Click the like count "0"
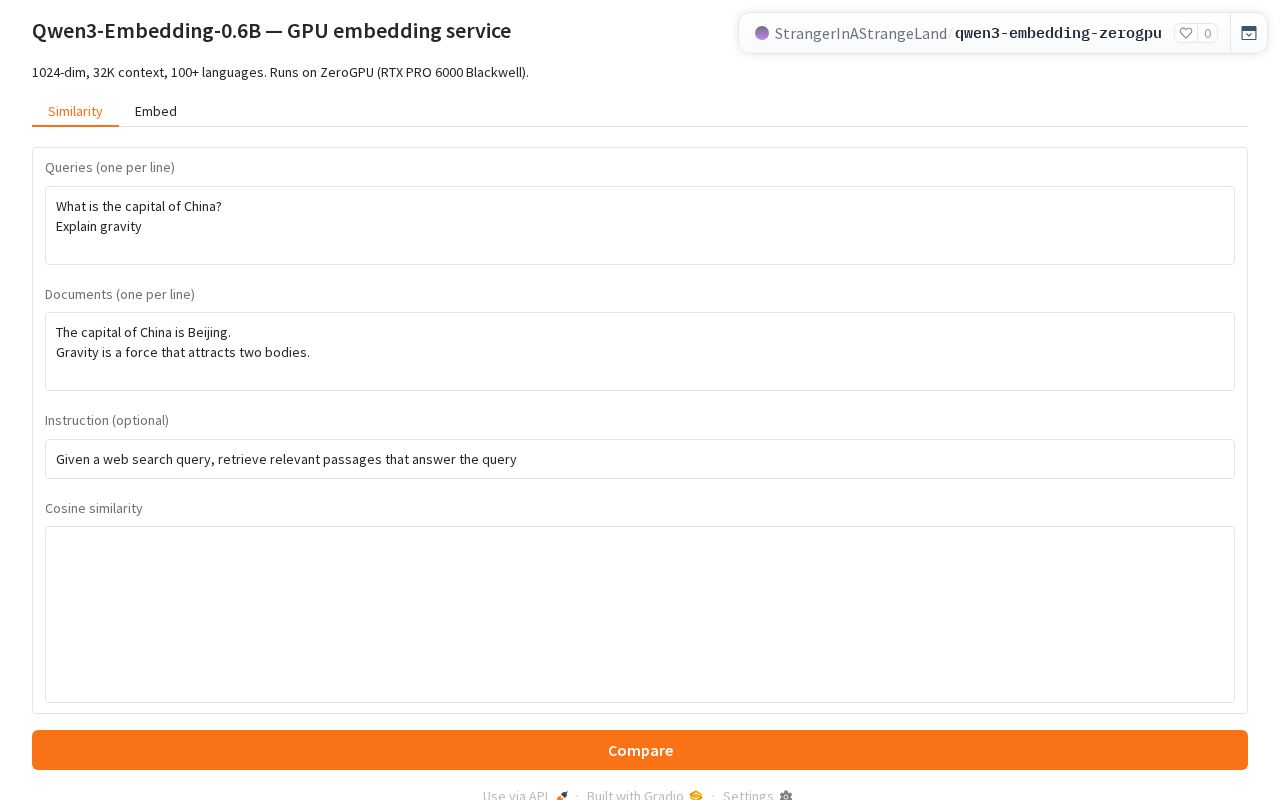The width and height of the screenshot is (1280, 800). point(1207,33)
